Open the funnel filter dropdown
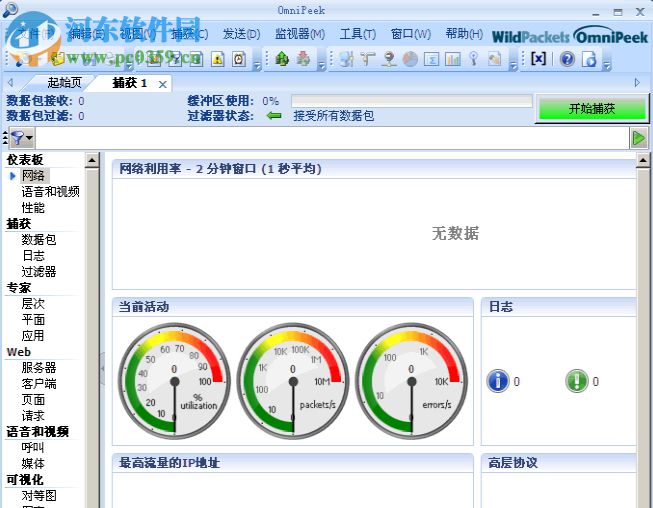Viewport: 653px width, 508px height. click(x=22, y=138)
